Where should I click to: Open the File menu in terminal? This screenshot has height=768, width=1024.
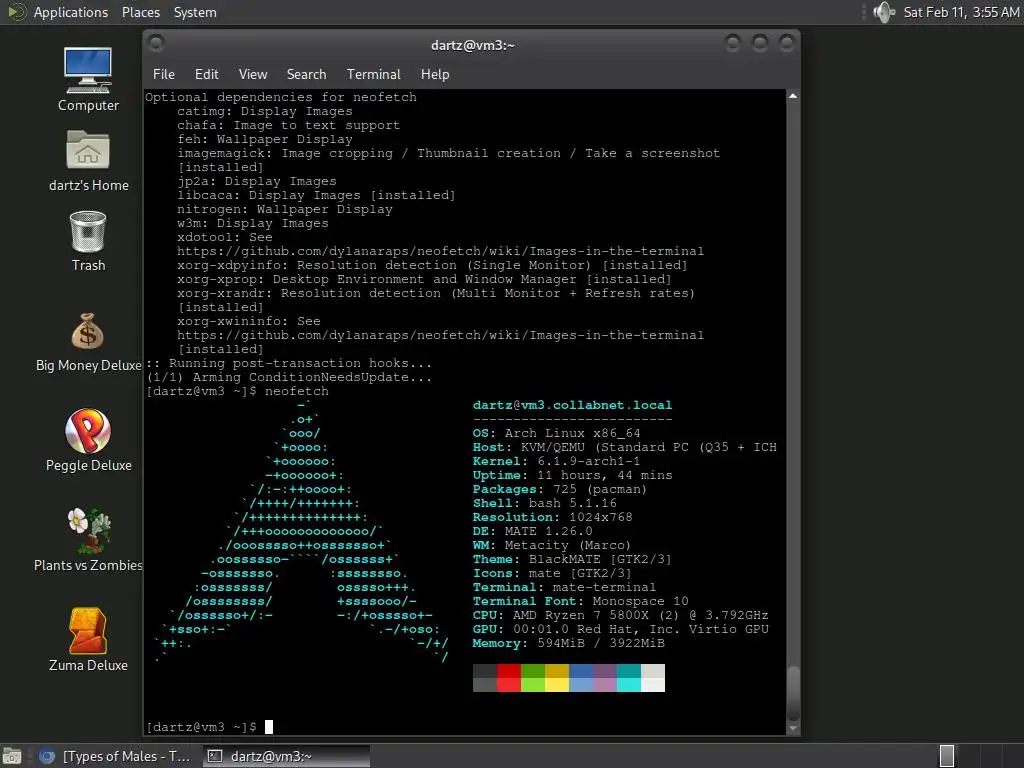[x=163, y=74]
